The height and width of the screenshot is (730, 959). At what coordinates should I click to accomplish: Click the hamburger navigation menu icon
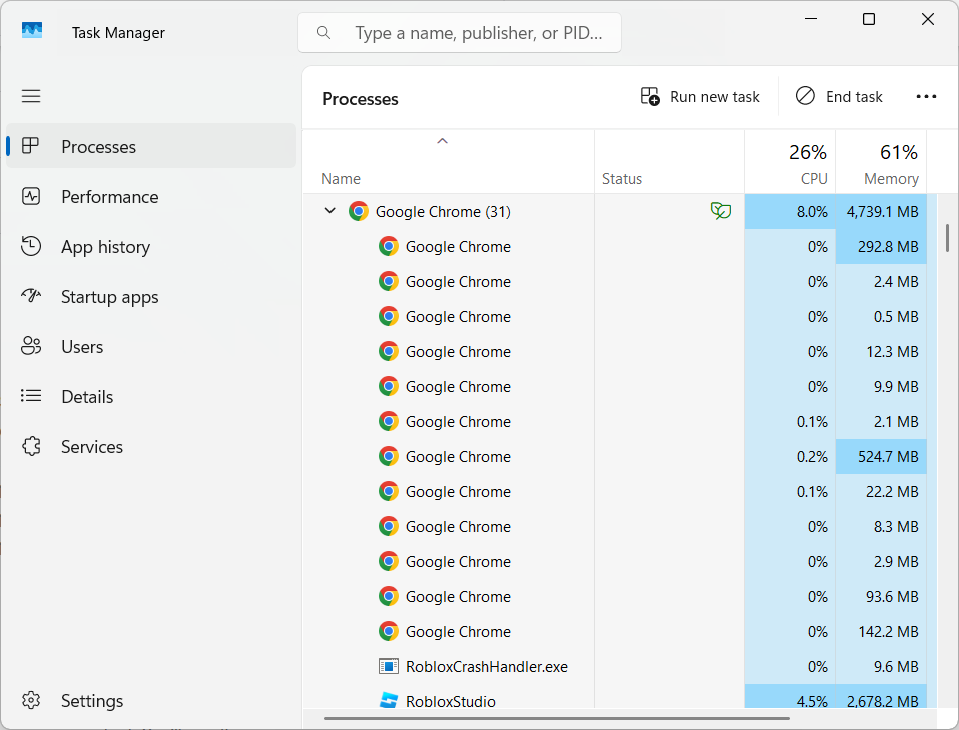coord(31,96)
